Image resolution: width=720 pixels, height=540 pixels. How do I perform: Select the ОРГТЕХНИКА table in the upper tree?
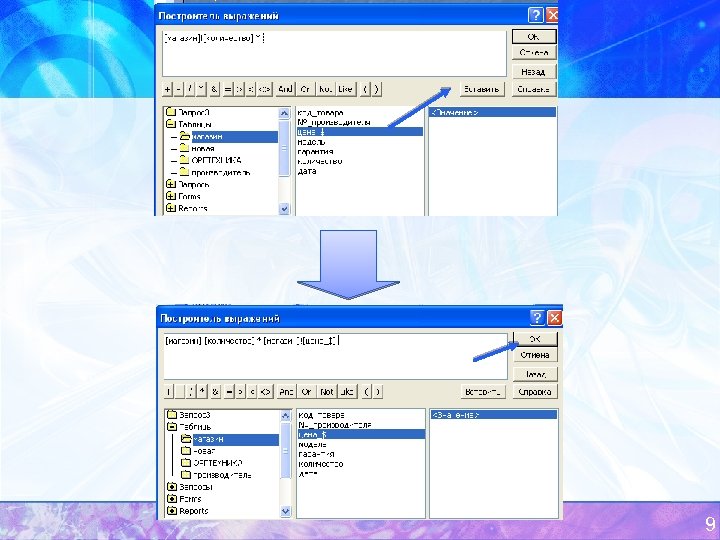216,160
